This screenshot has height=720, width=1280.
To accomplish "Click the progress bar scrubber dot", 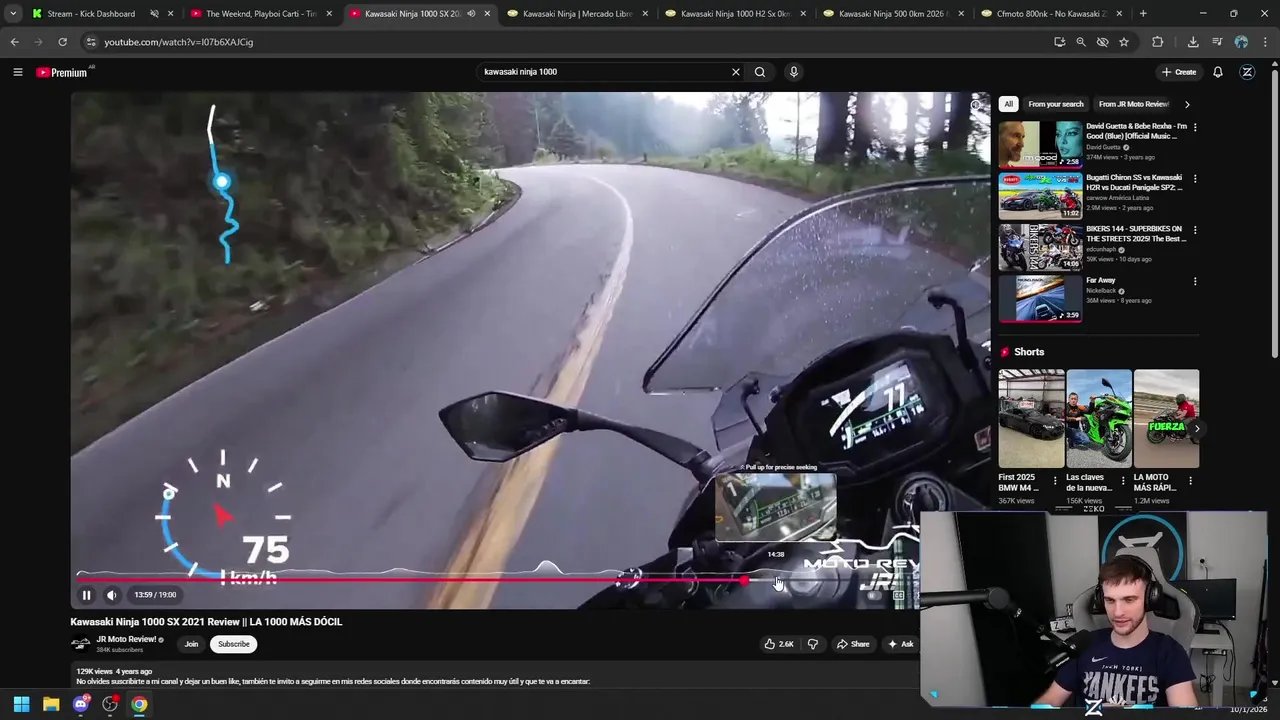I will [x=746, y=580].
